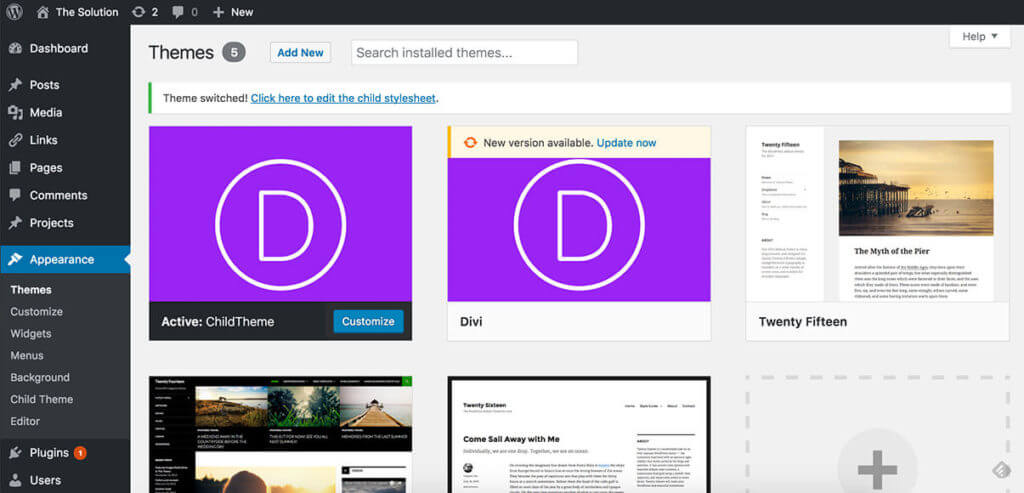The image size is (1024, 493).
Task: Click Update now link on Divi
Action: tap(626, 142)
